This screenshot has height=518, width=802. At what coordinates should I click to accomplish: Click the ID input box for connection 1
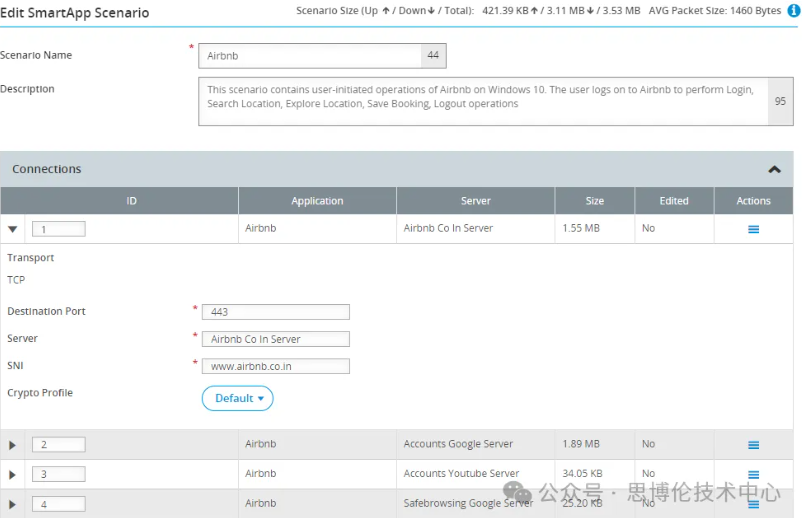point(58,229)
